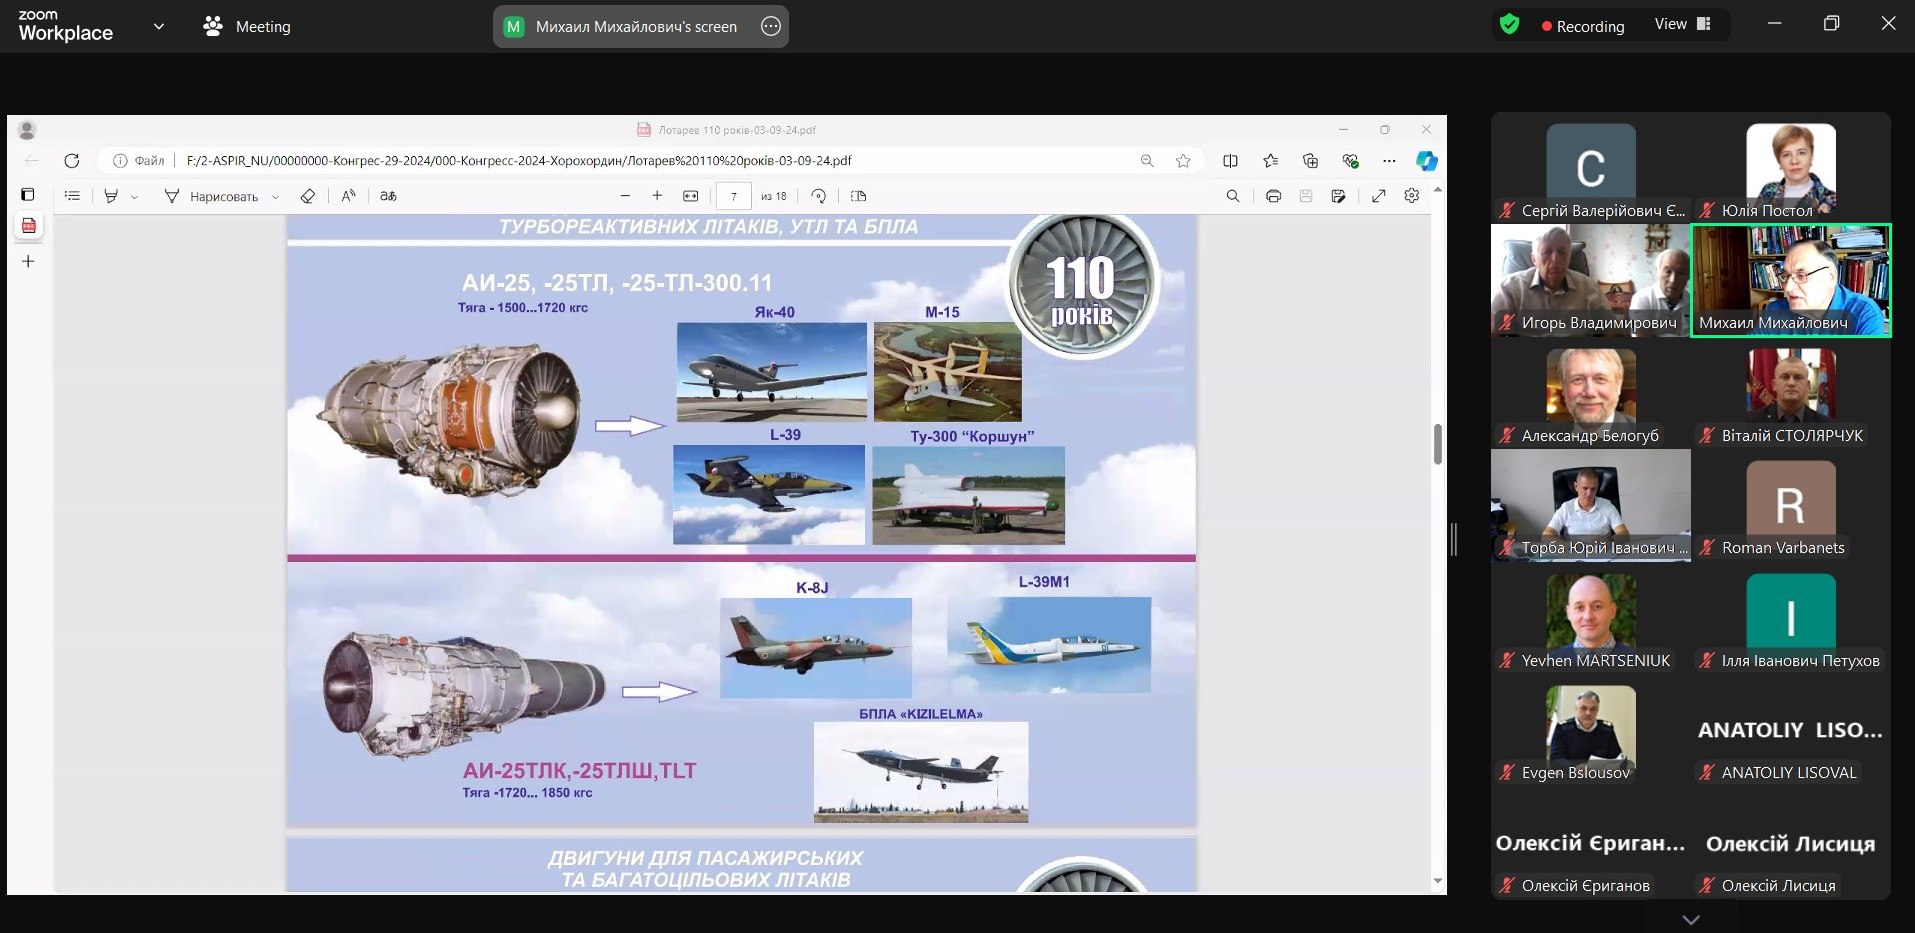Click the PDF page number field
The image size is (1915, 933).
point(733,196)
